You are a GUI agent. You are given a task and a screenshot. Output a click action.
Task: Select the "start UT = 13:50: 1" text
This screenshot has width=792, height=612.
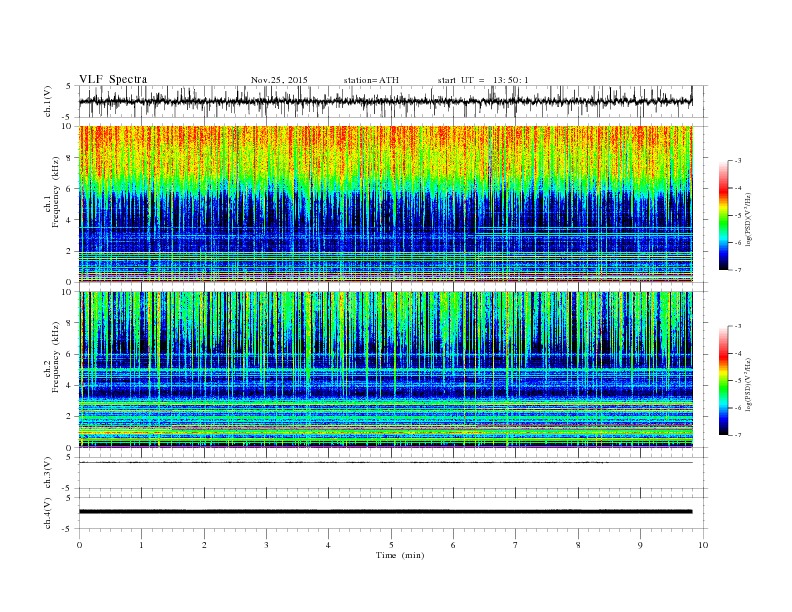(483, 80)
